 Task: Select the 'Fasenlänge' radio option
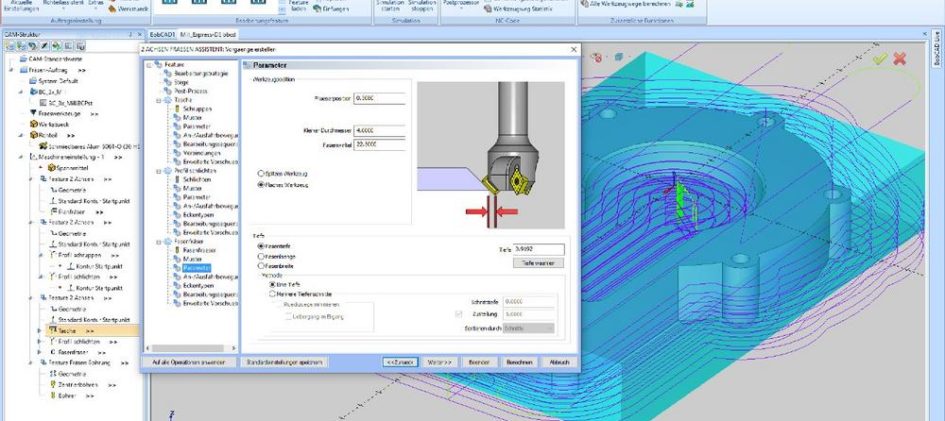coord(262,256)
